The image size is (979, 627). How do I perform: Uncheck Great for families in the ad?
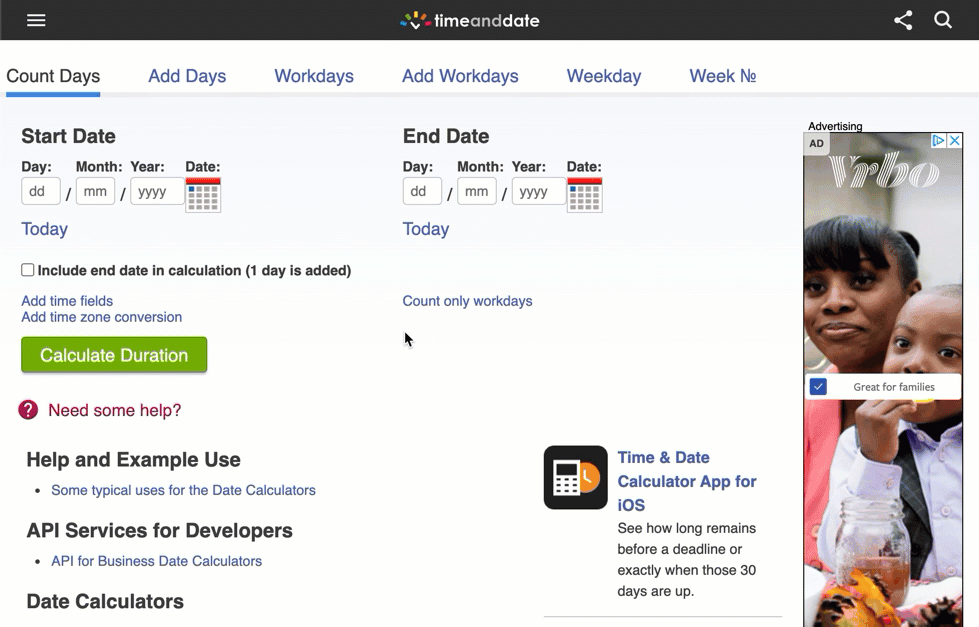(819, 387)
